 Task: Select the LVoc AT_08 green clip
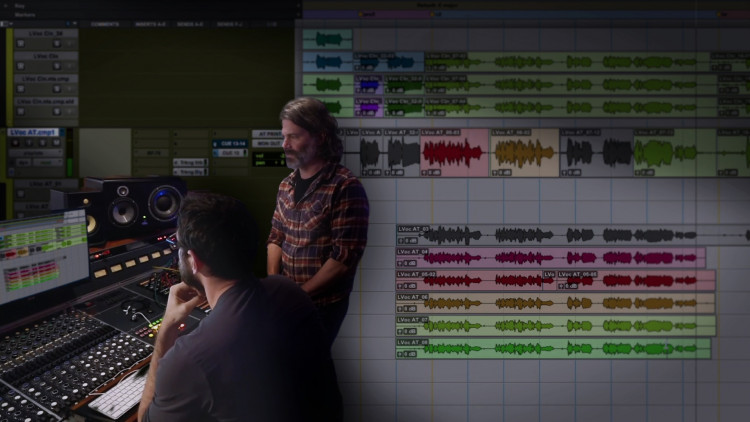[553, 348]
